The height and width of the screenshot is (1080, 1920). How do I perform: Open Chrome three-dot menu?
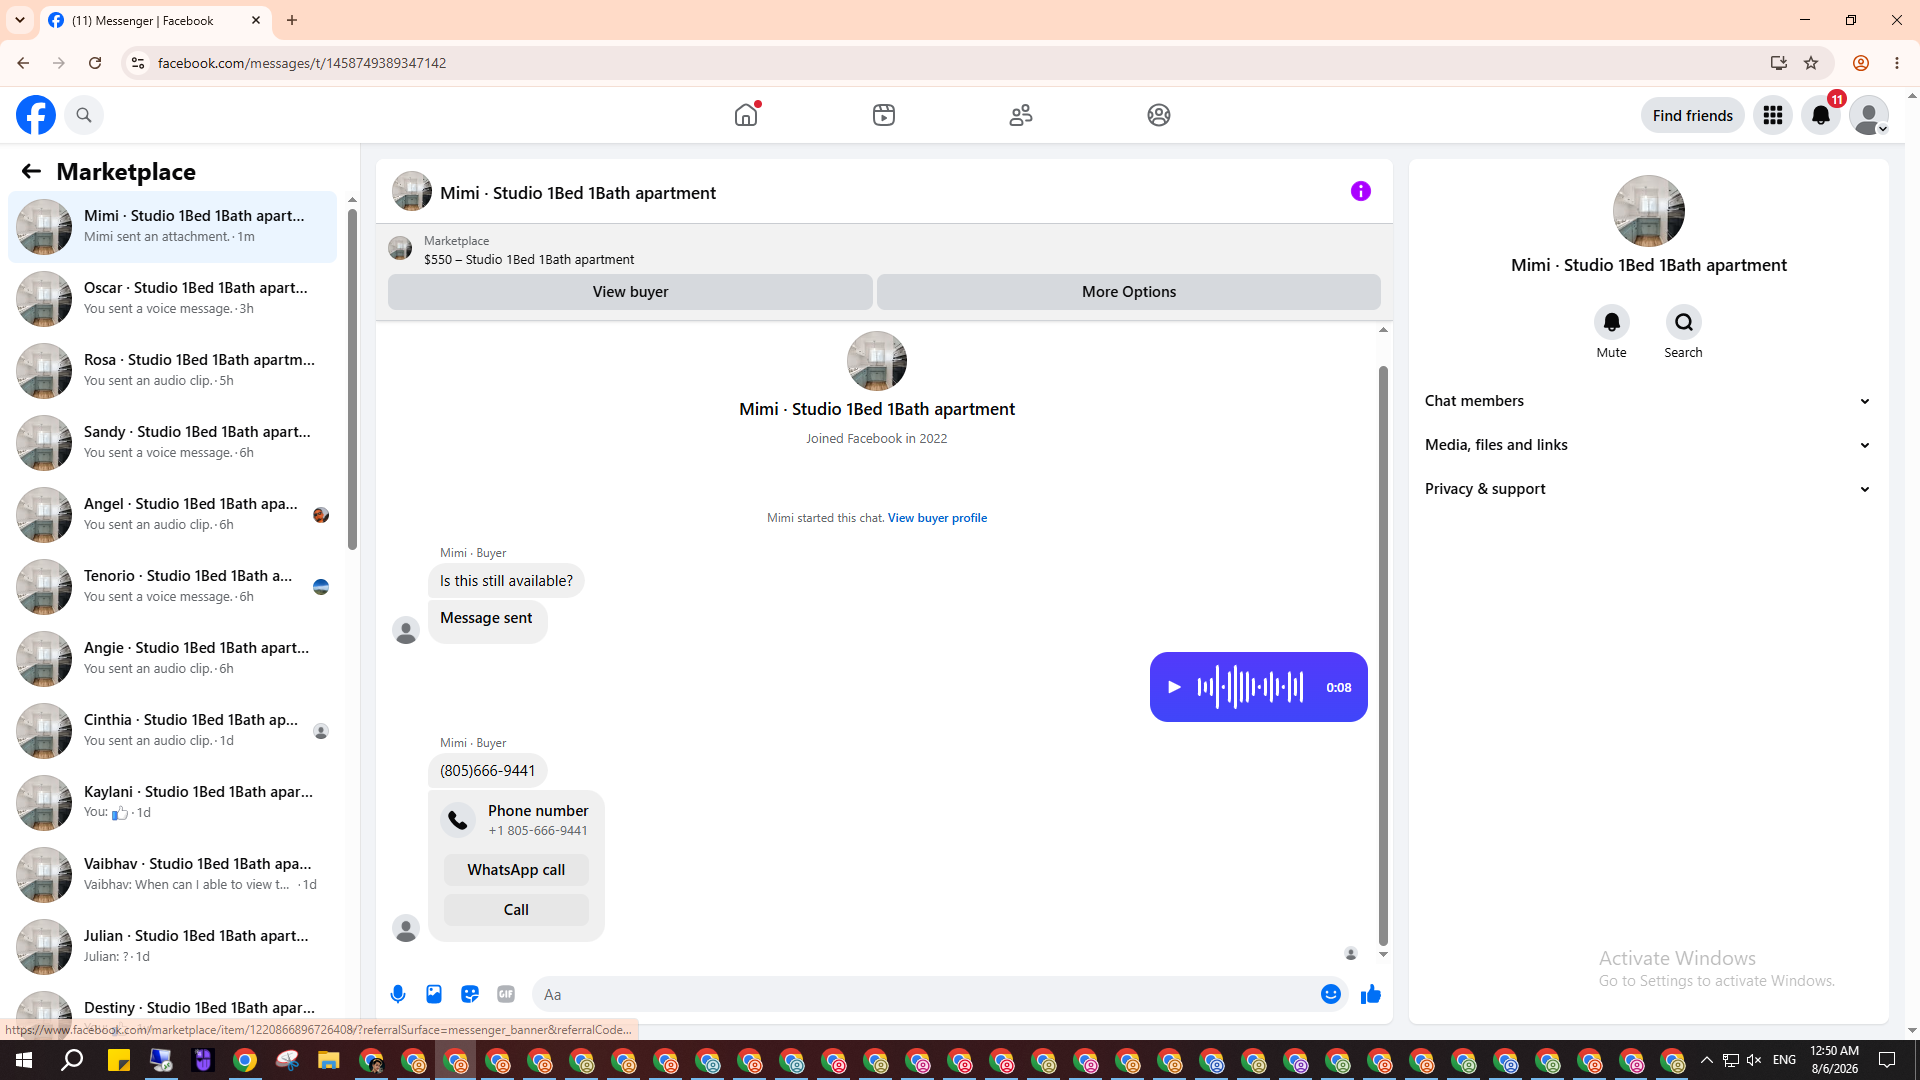(1897, 63)
